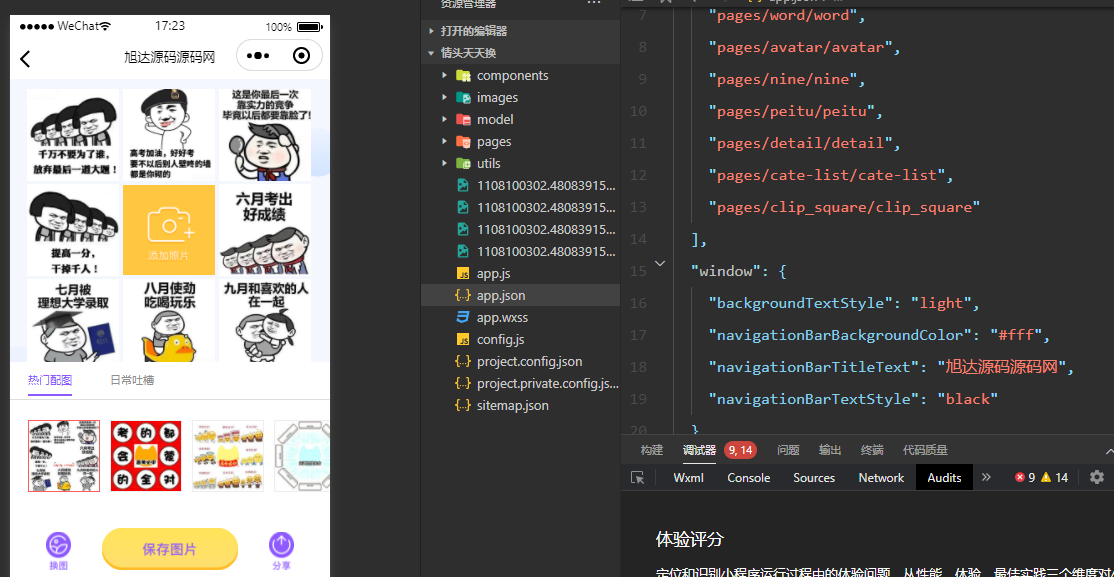Image resolution: width=1114 pixels, height=577 pixels.
Task: Collapse the 情头天天换 project root
Action: (x=431, y=53)
